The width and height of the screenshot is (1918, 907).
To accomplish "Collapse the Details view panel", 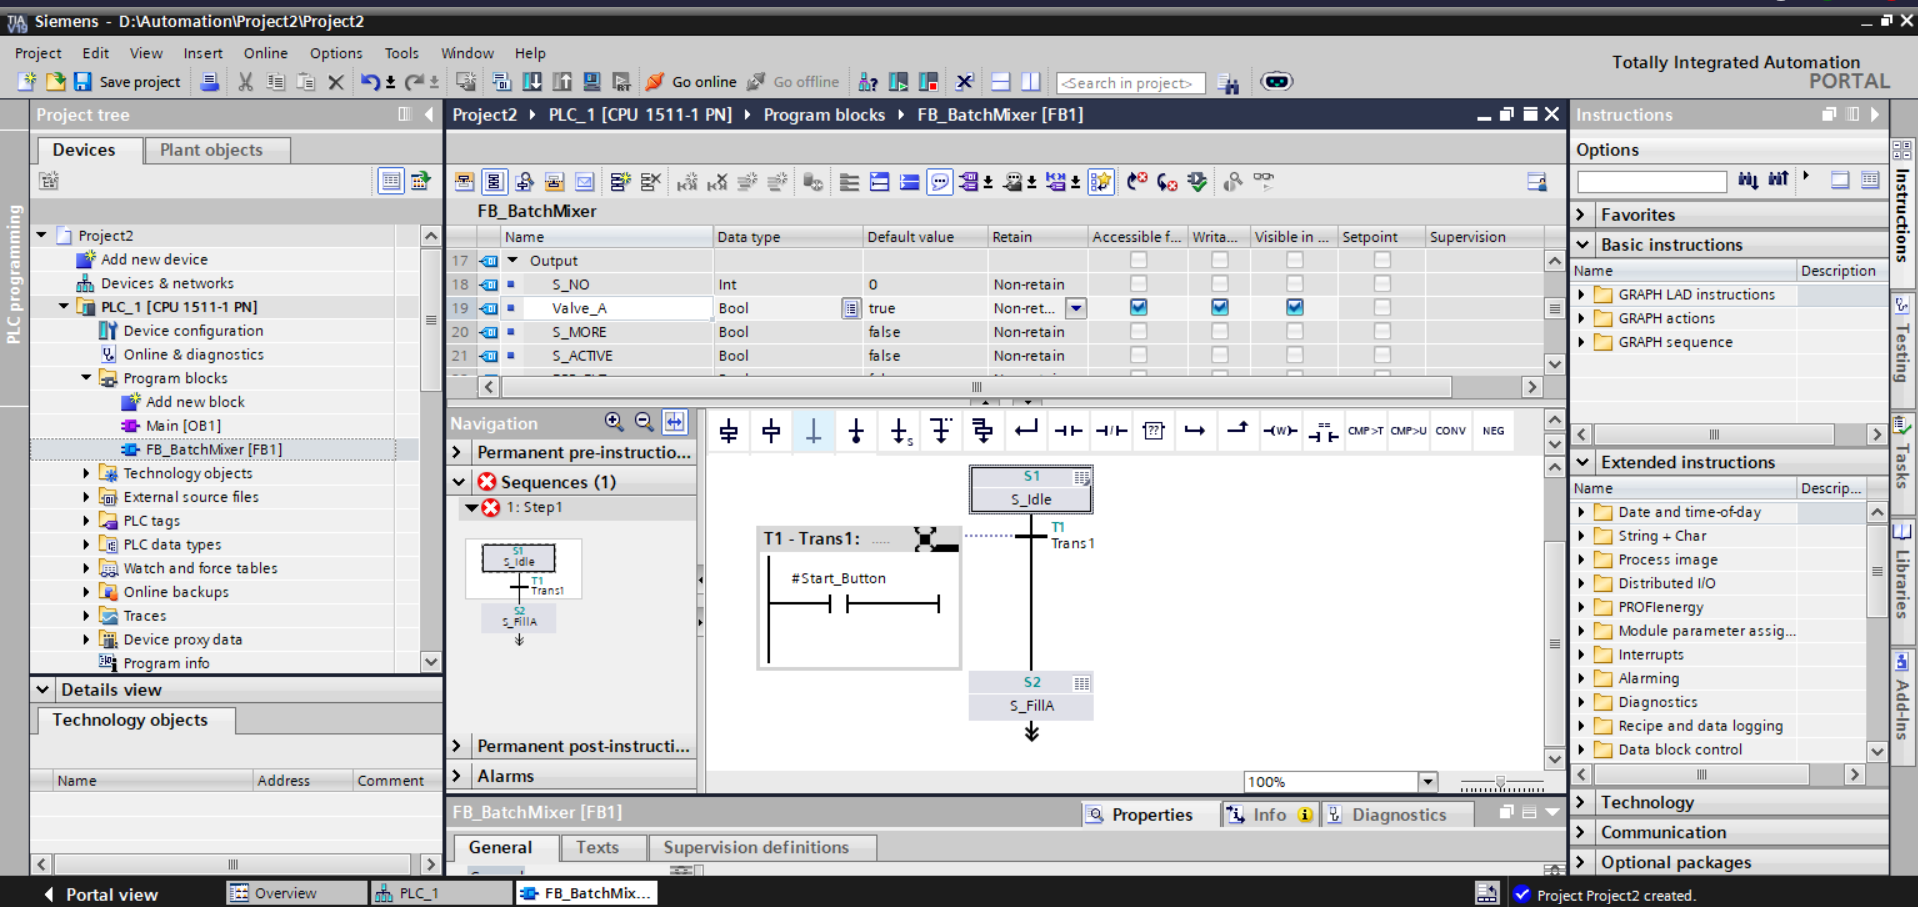I will click(x=42, y=689).
